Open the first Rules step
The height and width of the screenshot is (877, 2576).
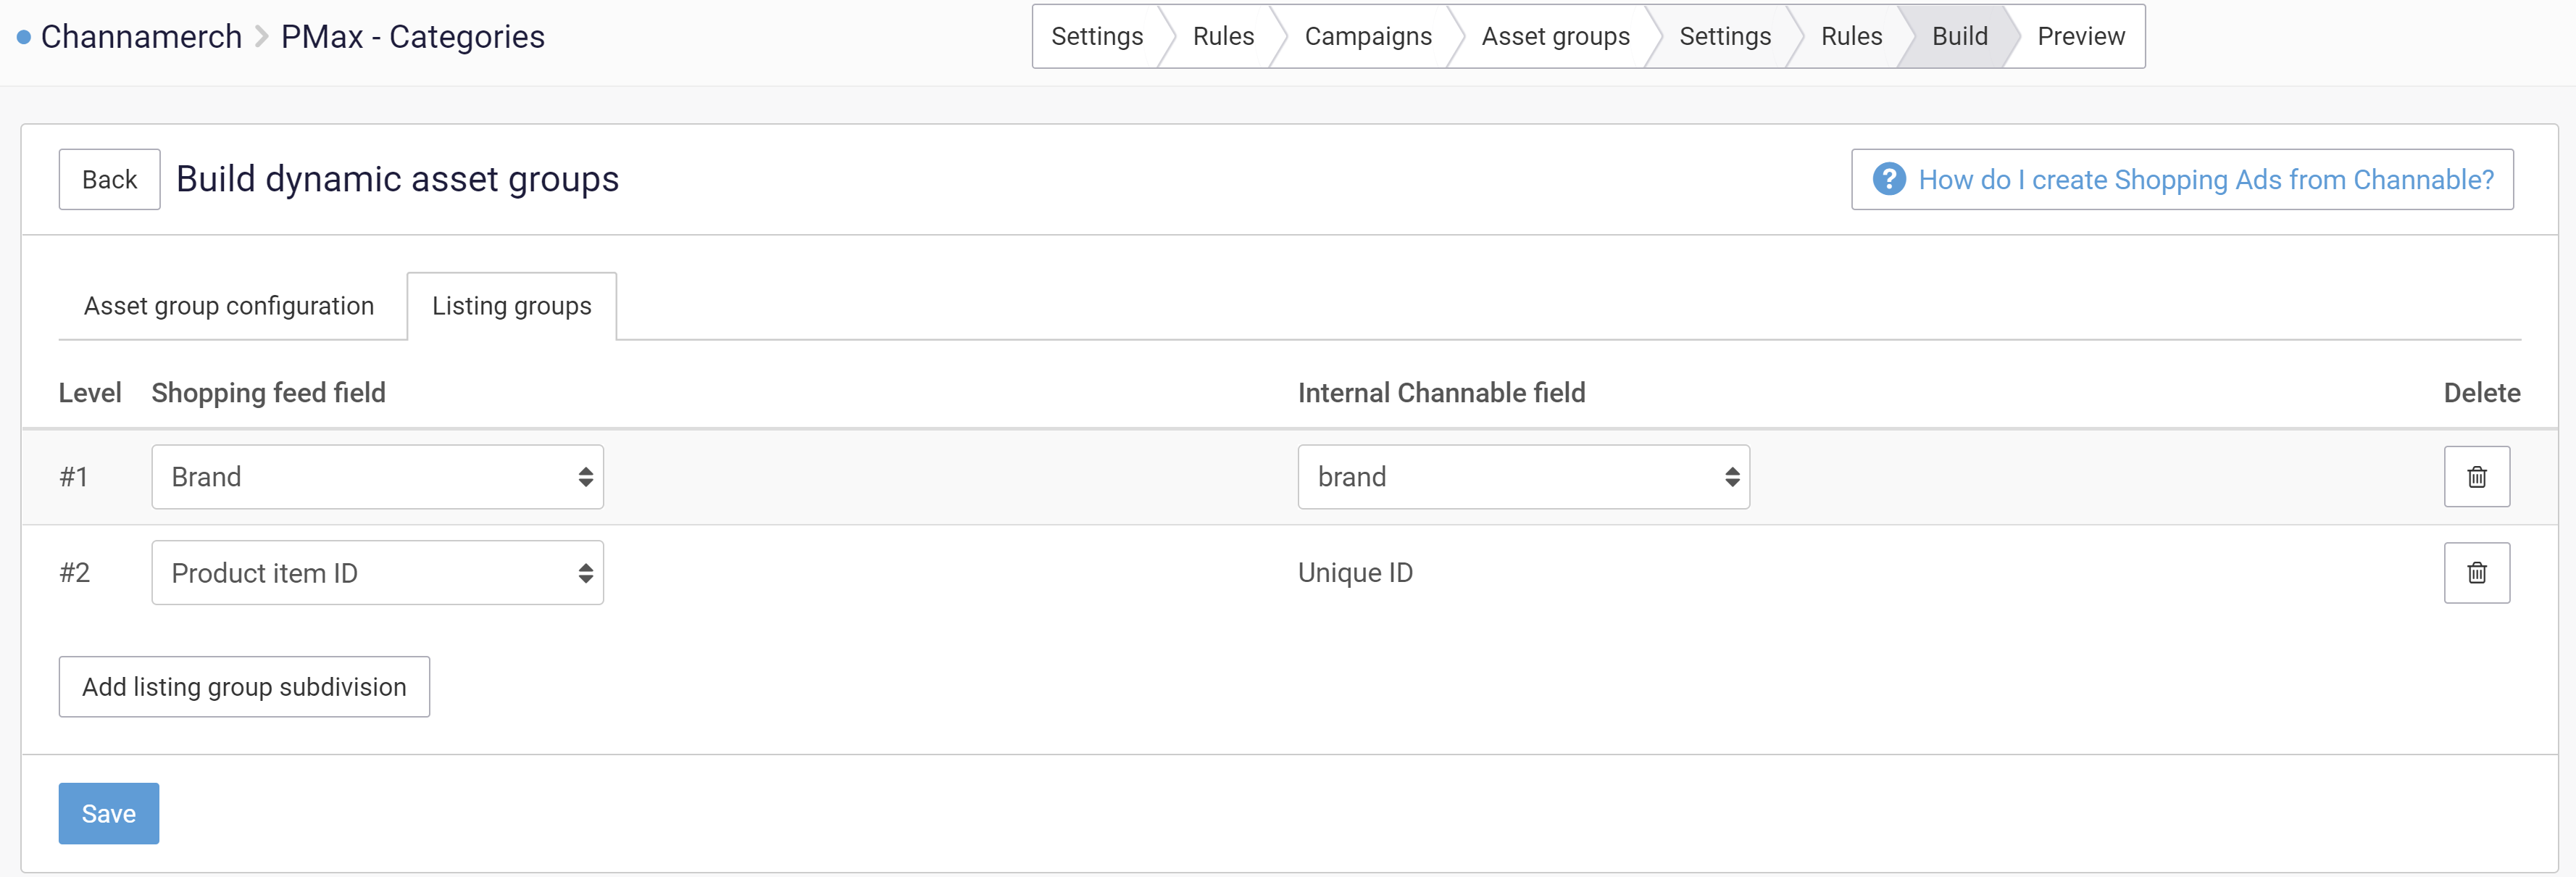1222,37
